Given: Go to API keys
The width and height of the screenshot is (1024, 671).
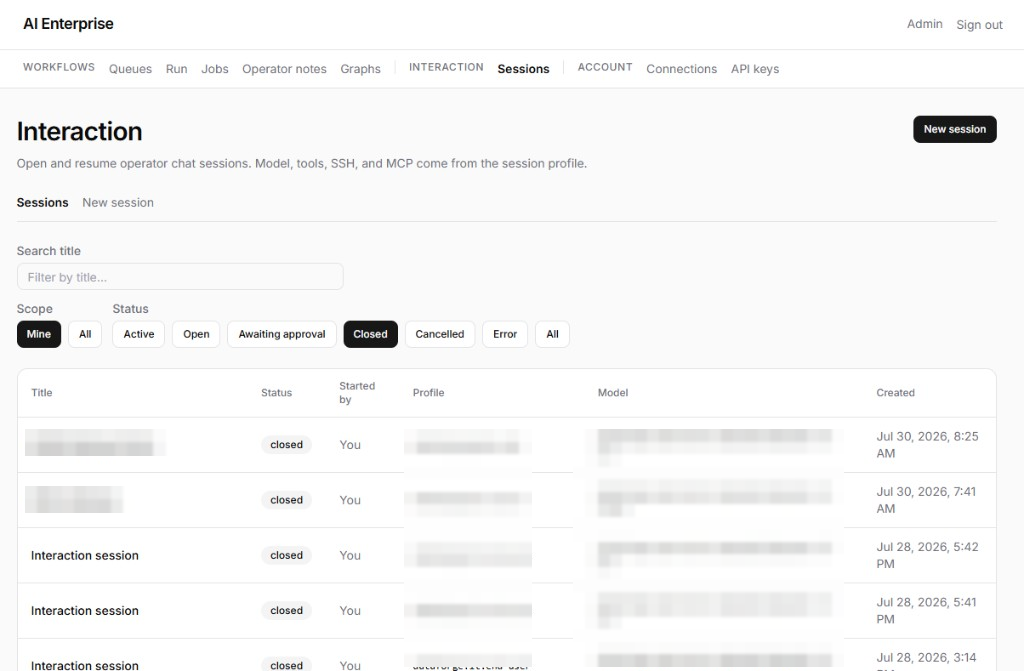Looking at the screenshot, I should (x=755, y=69).
